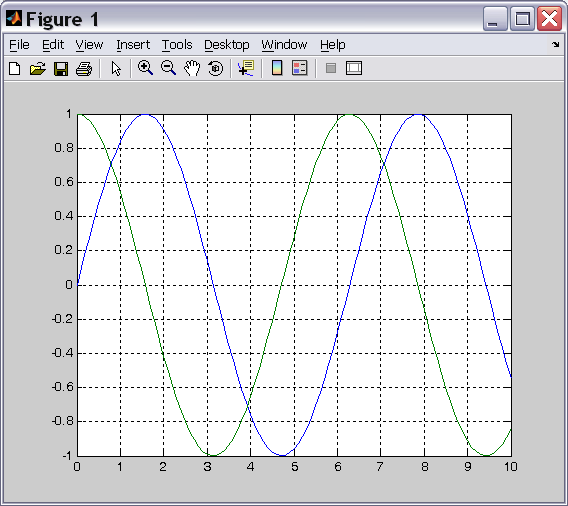The width and height of the screenshot is (568, 506).
Task: Click the x-axis tick label 10
Action: [511, 467]
